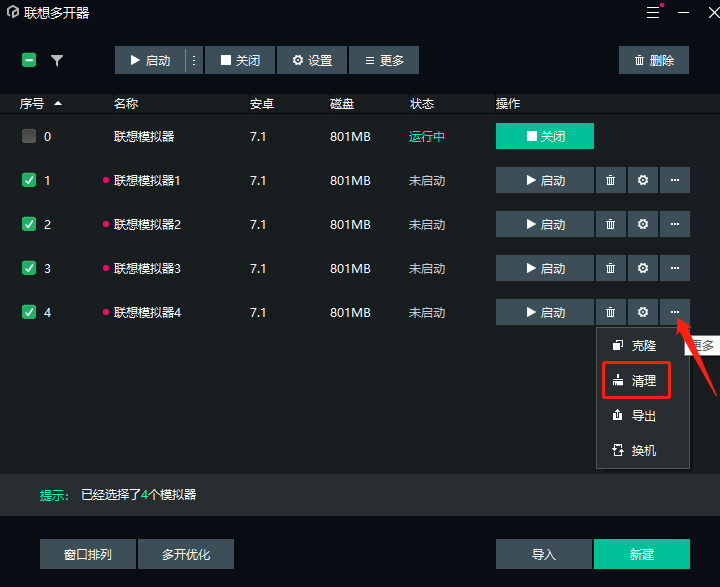
Task: Click the 窗口排列 window arrange button
Action: coord(88,554)
